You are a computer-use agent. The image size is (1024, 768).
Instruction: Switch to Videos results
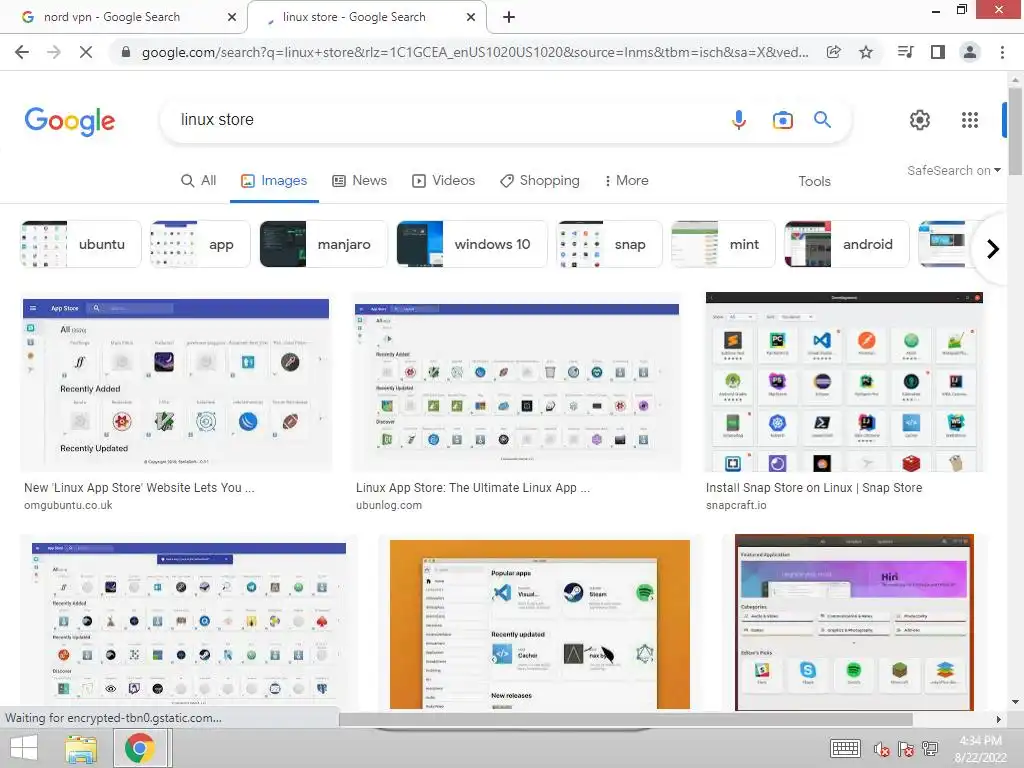pos(443,181)
